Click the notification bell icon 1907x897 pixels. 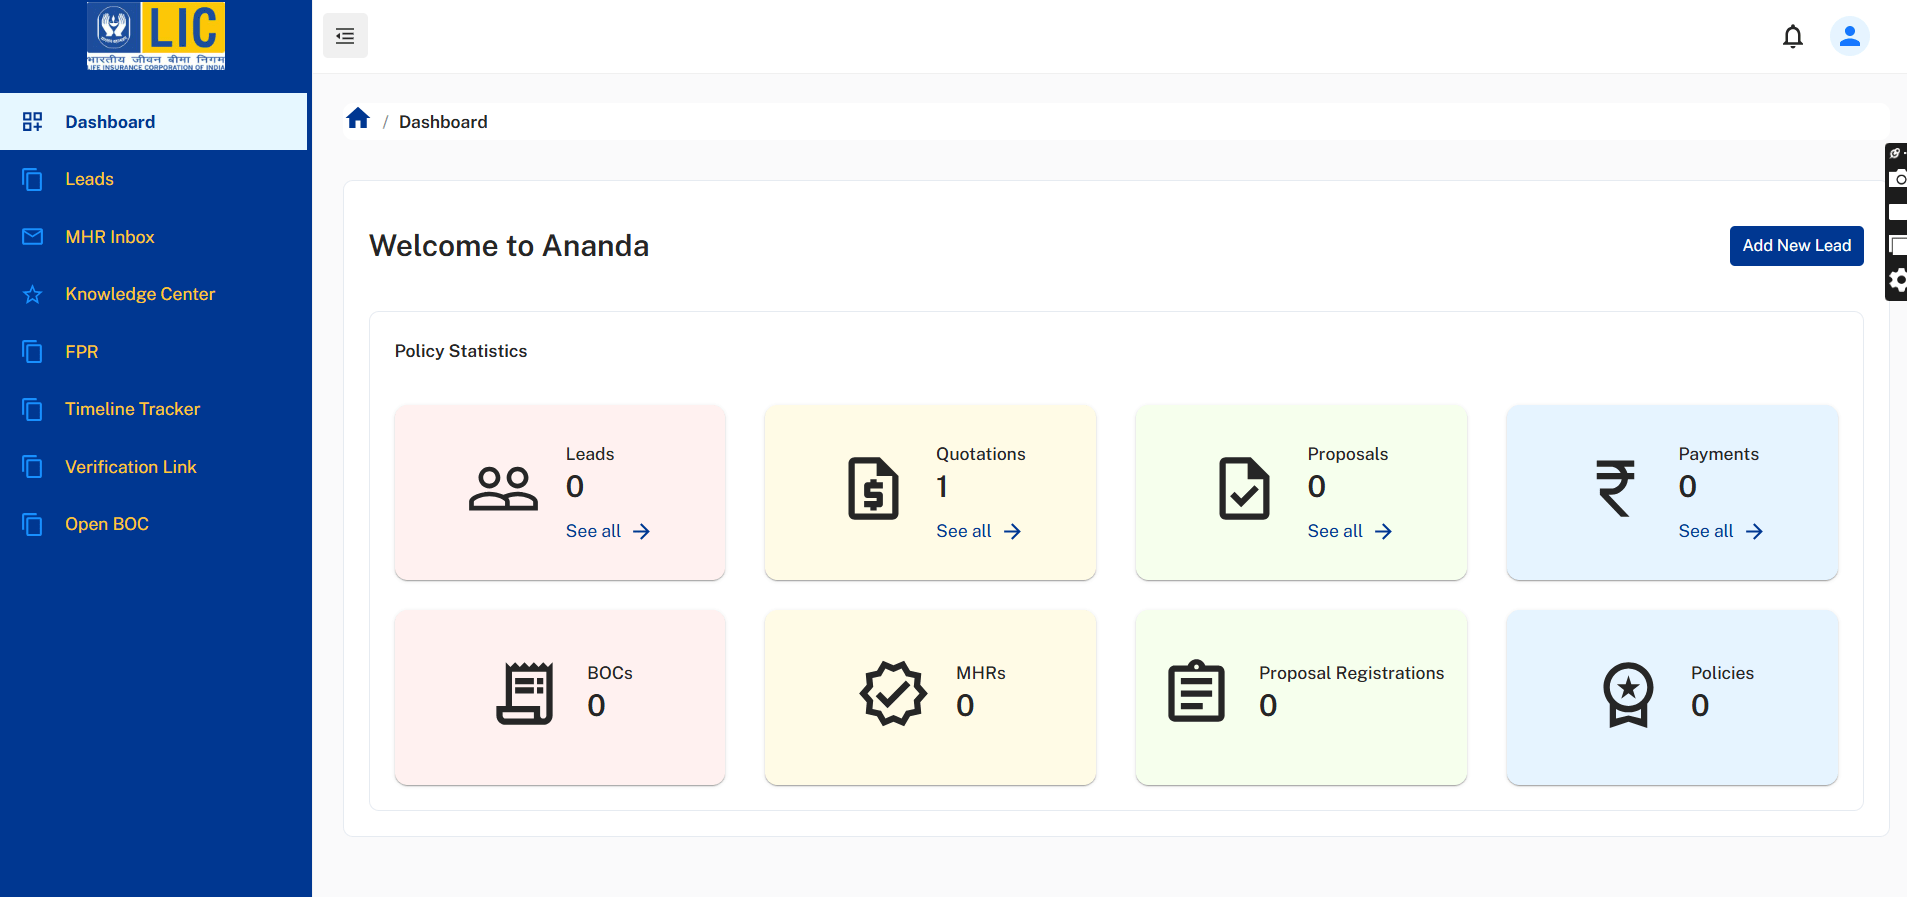coord(1792,37)
